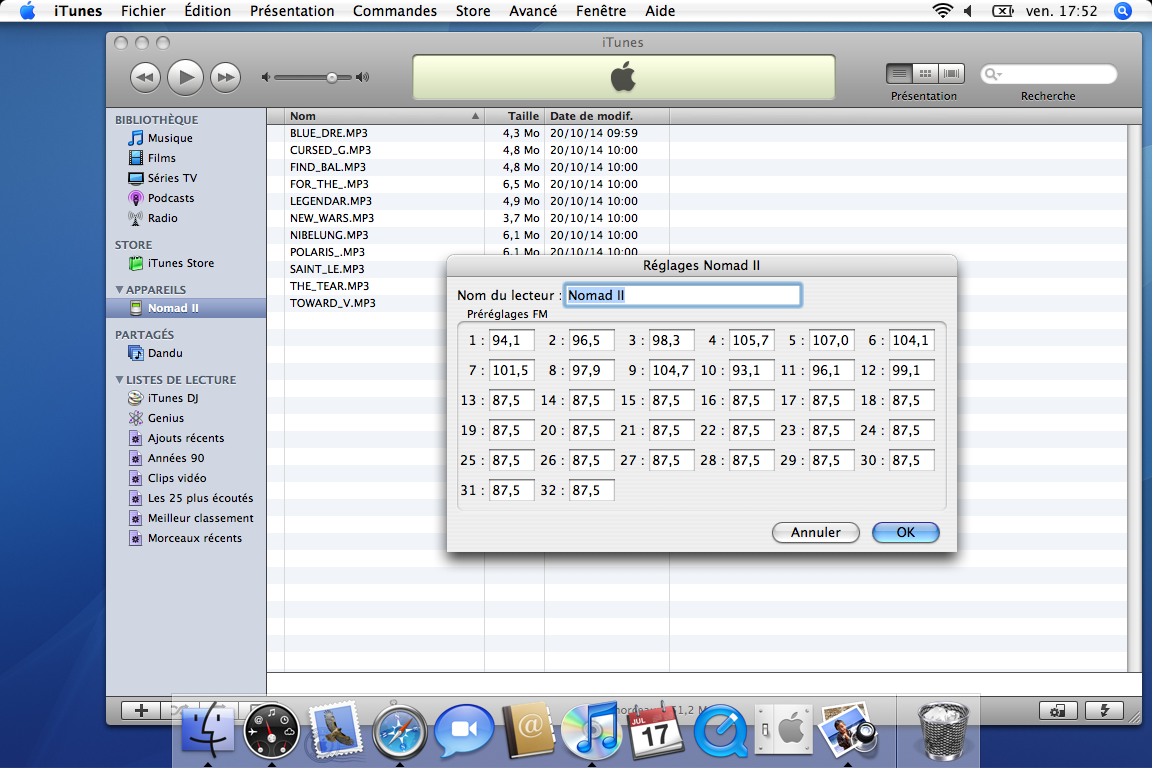1152x768 pixels.
Task: Click the OK button in Réglages dialog
Action: click(x=905, y=532)
